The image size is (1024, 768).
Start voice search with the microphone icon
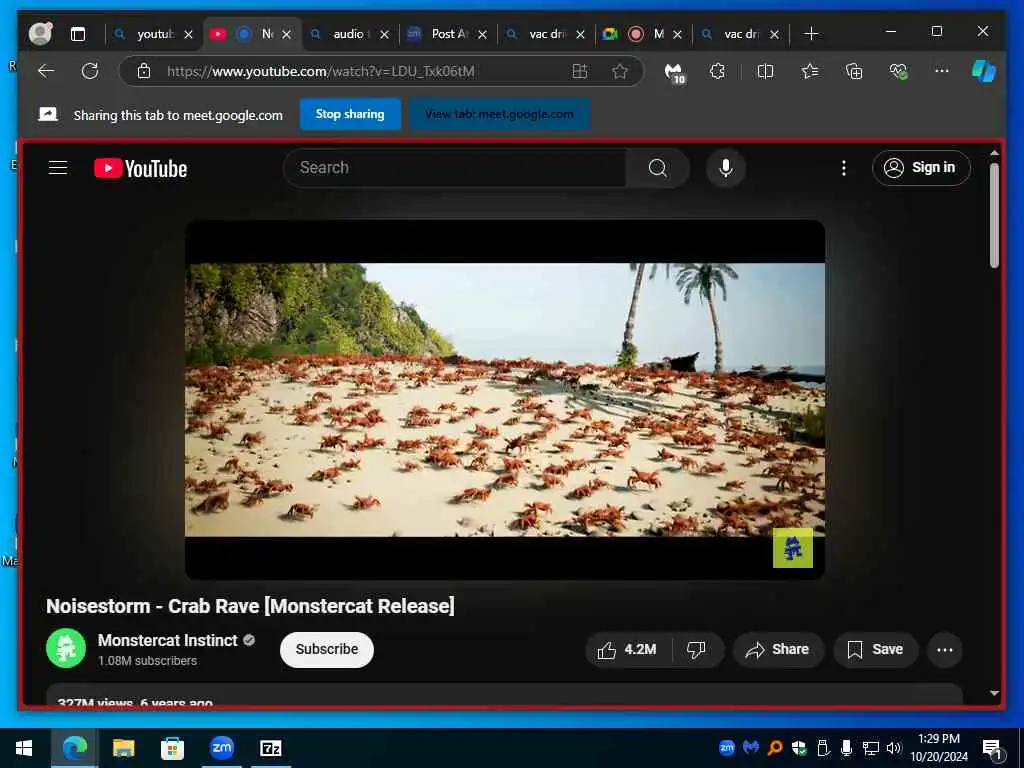coord(726,168)
